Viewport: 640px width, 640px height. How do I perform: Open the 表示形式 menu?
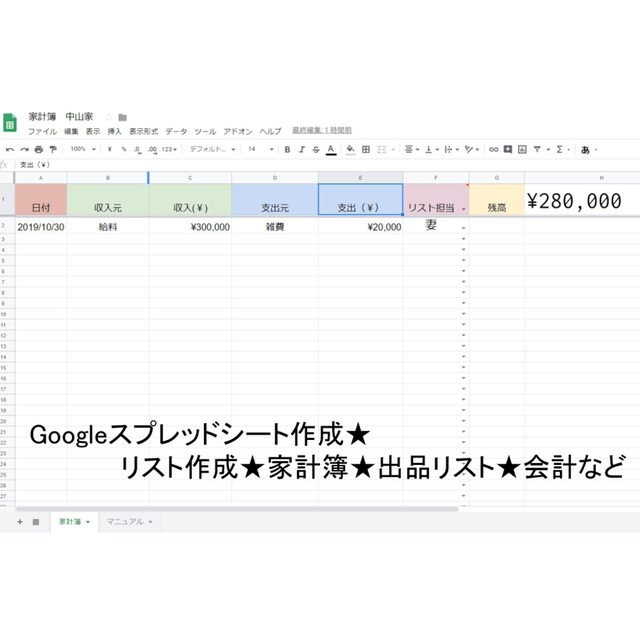pyautogui.click(x=144, y=131)
